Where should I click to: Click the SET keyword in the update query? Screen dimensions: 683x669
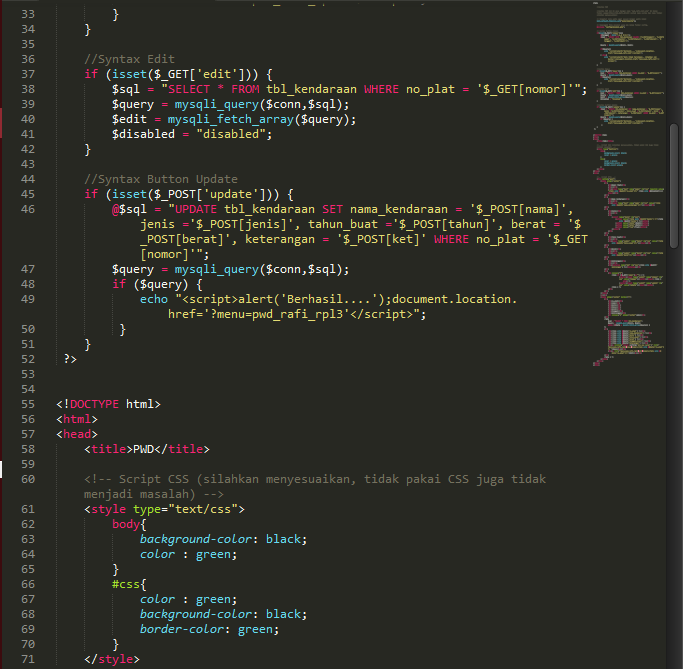pyautogui.click(x=332, y=209)
